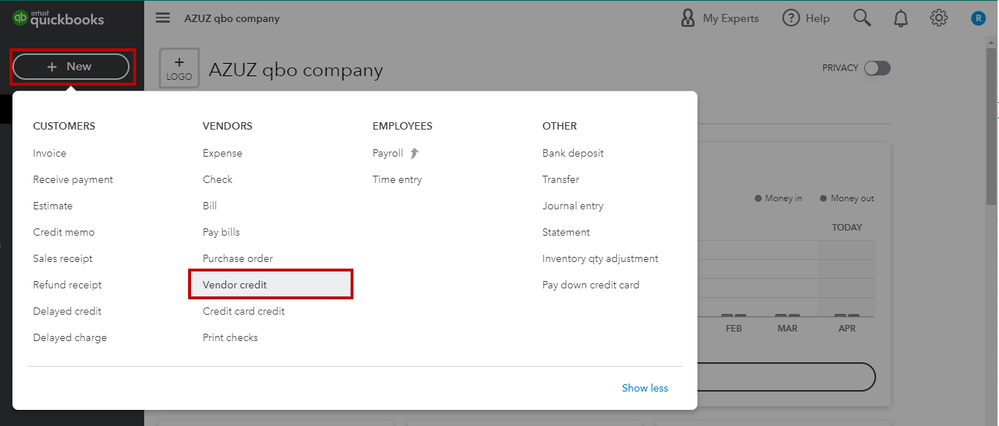Select Pay down credit card
999x426 pixels.
(591, 285)
